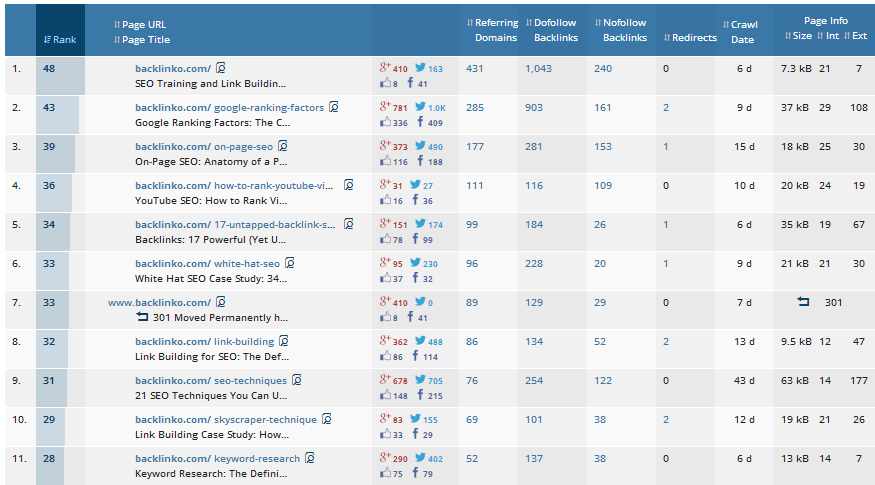Click Google+ icon with 362 in link-building row
This screenshot has height=485, width=875.
point(385,340)
